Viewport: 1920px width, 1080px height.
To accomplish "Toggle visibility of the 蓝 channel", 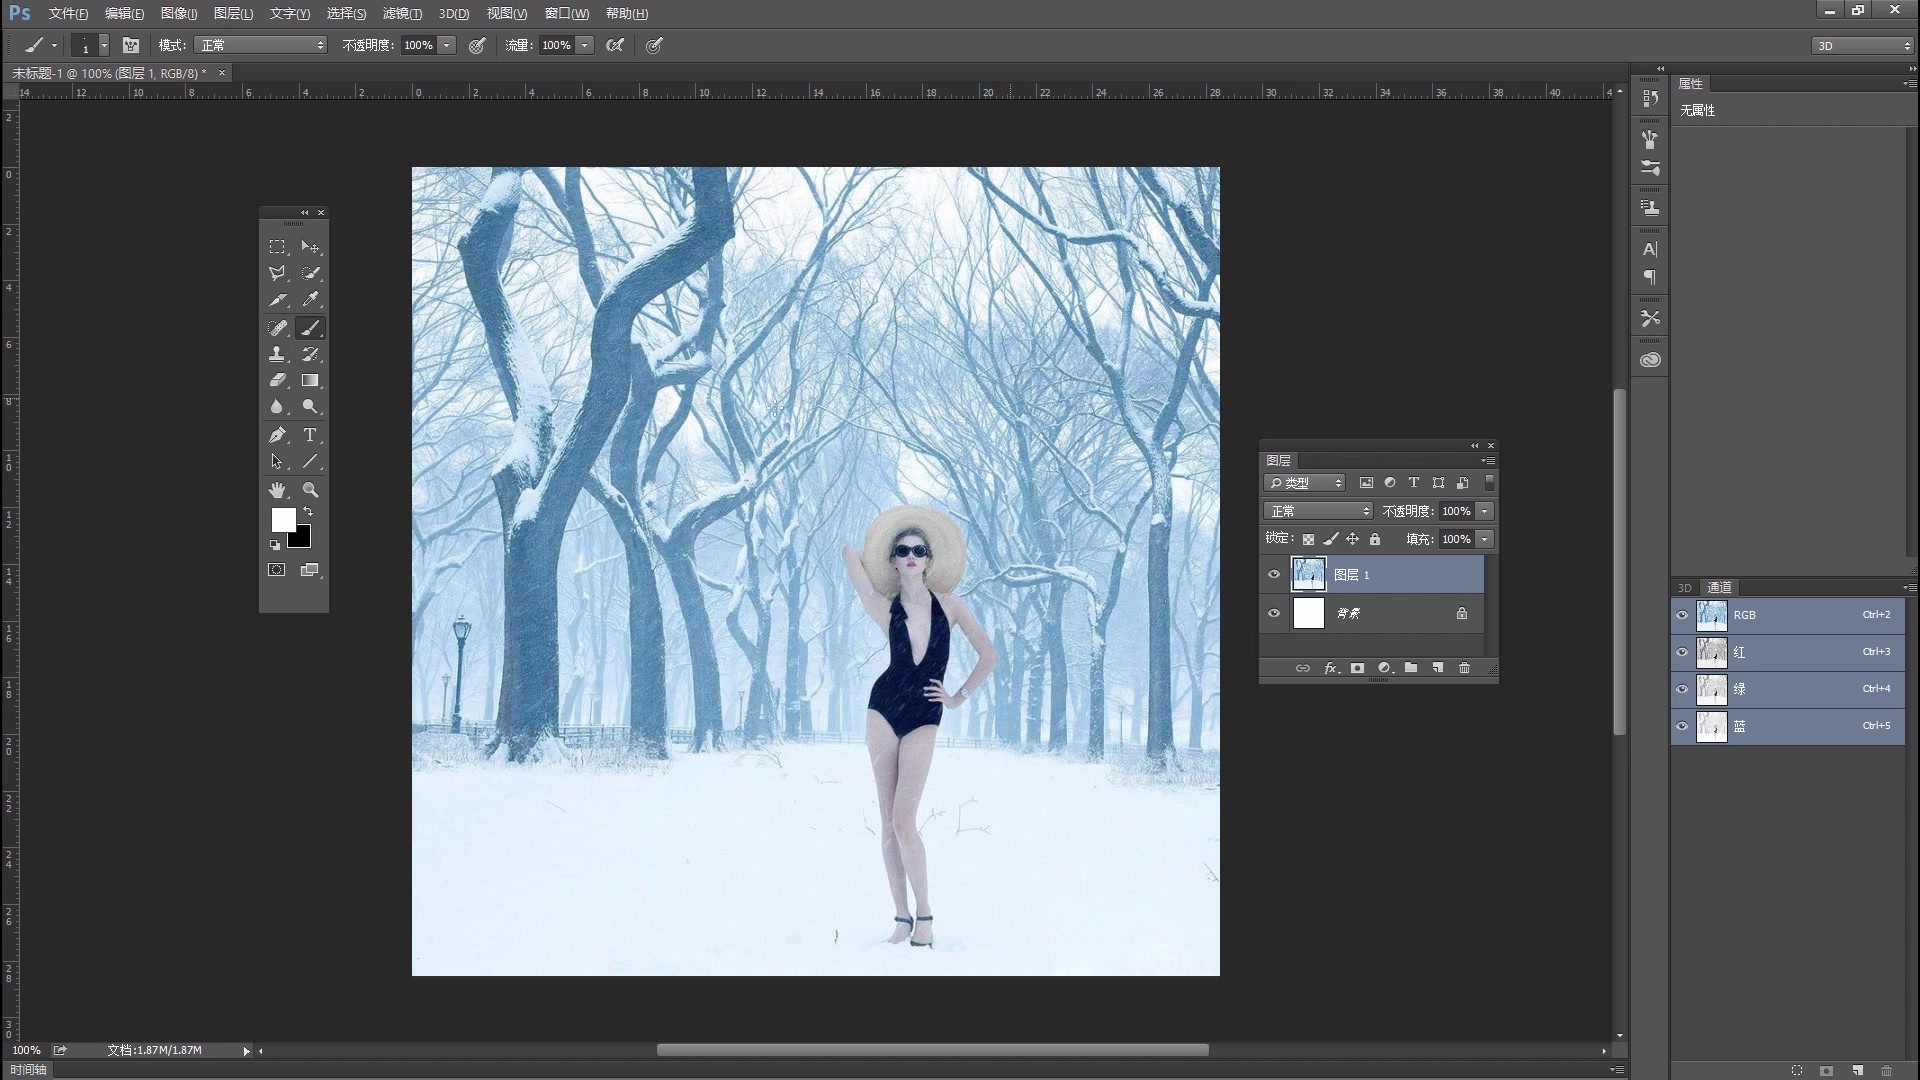I will (x=1683, y=726).
